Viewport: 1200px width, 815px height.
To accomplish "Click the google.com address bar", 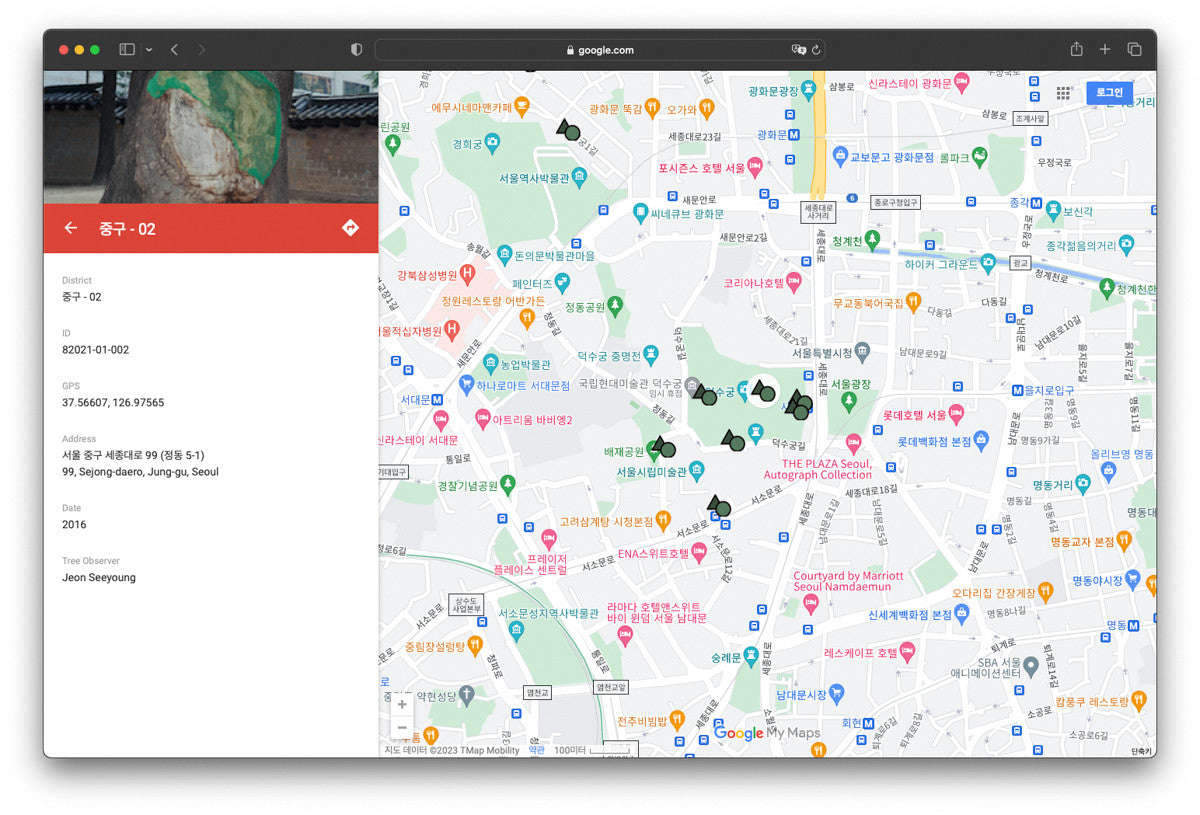I will coord(600,50).
